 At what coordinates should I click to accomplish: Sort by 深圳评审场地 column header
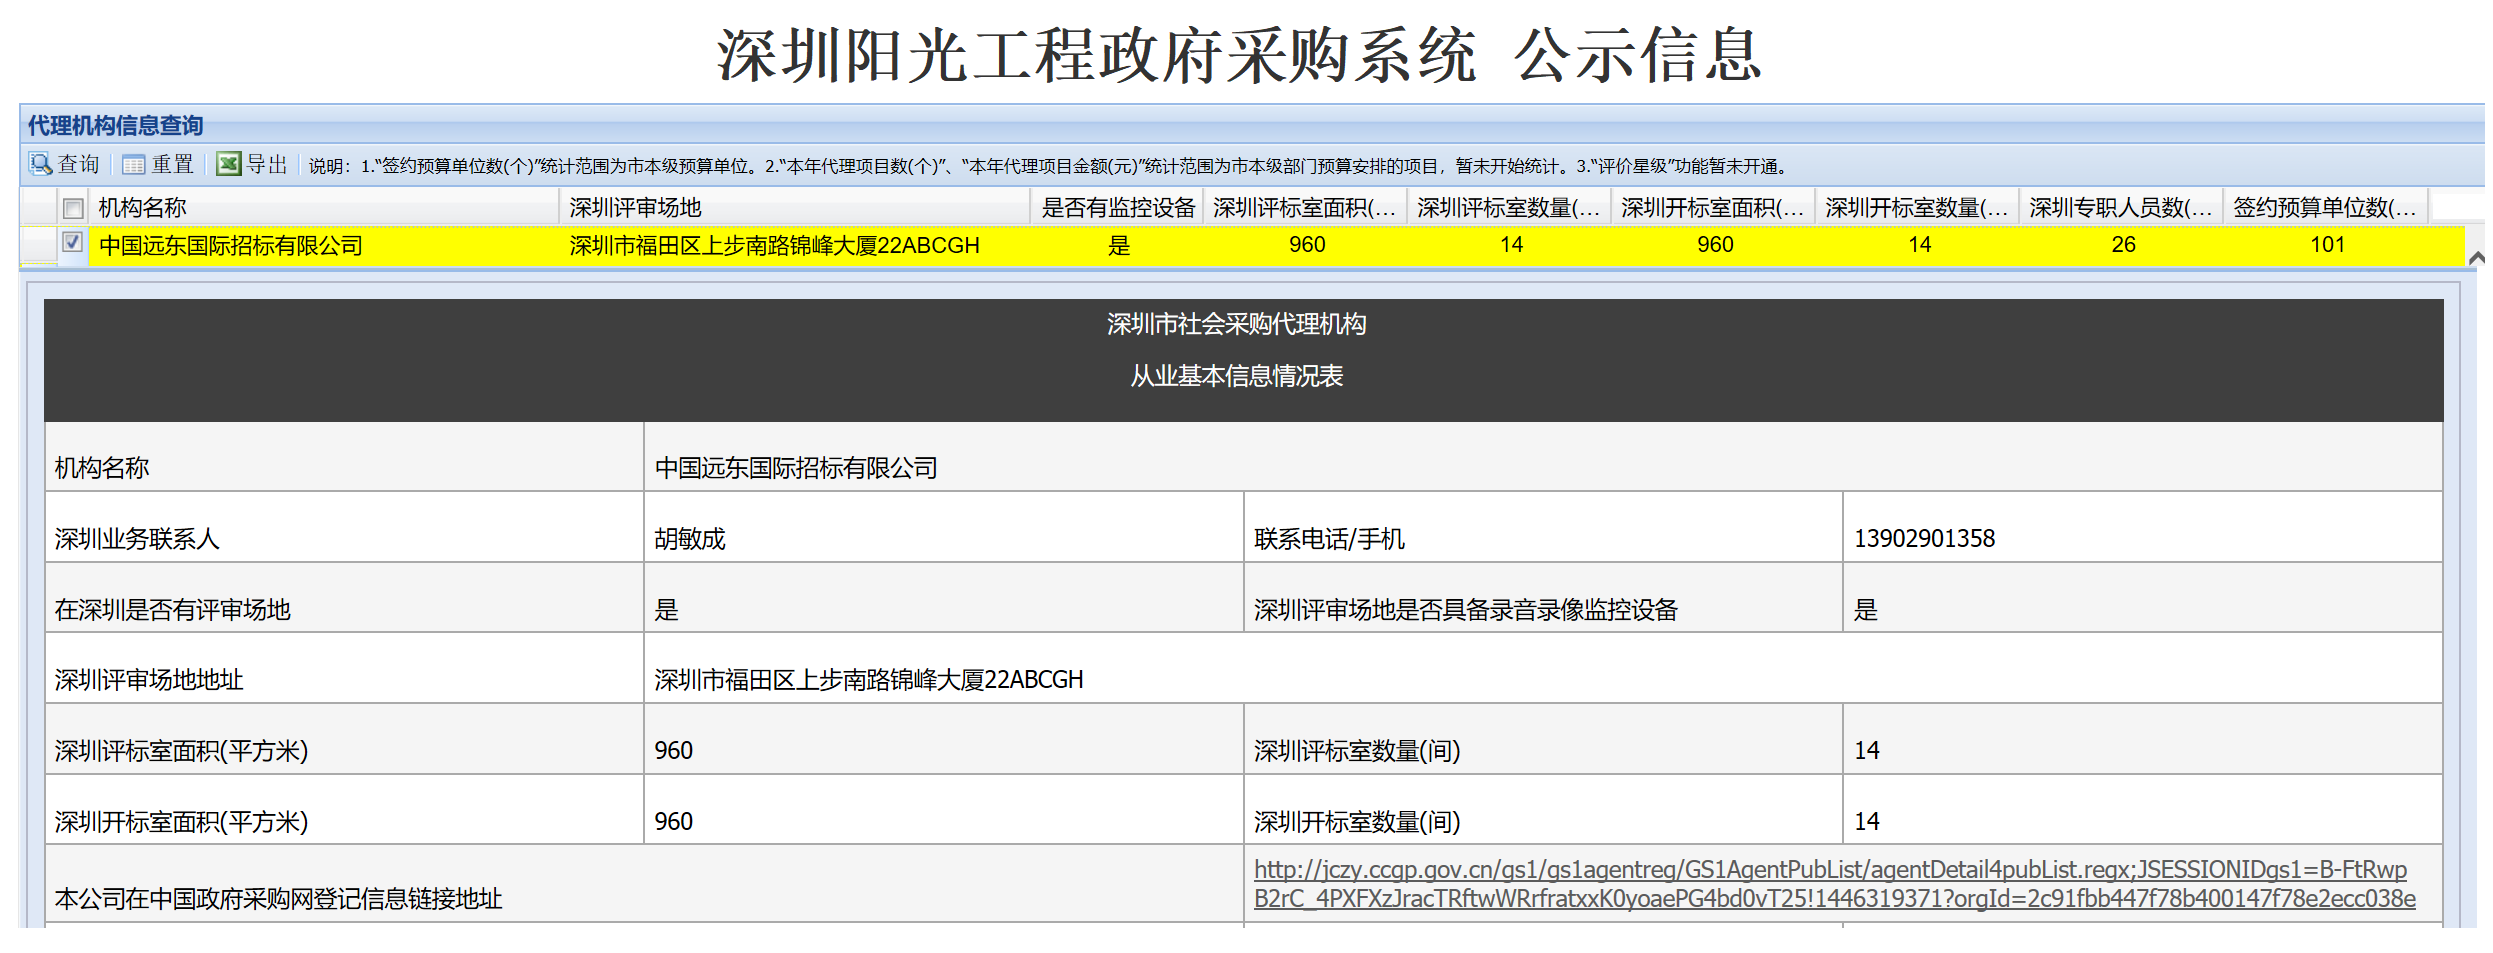point(794,207)
